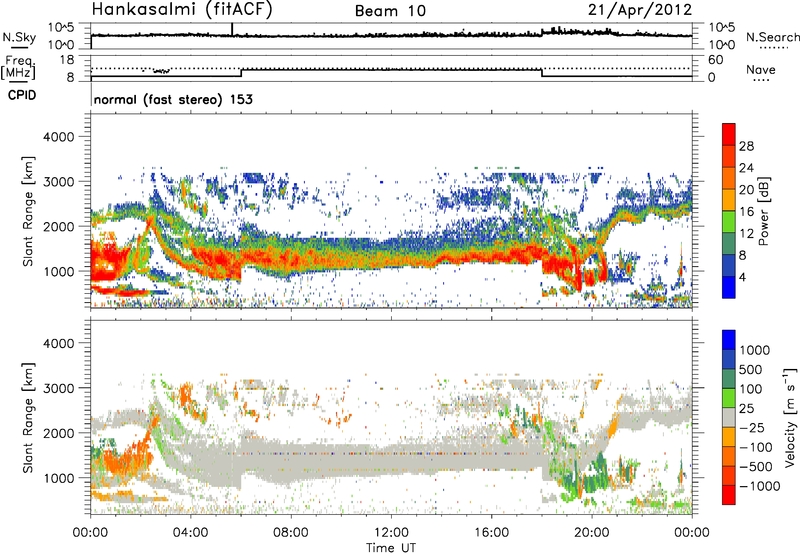Click the 3000 km tick of velocity panel

pyautogui.click(x=58, y=388)
